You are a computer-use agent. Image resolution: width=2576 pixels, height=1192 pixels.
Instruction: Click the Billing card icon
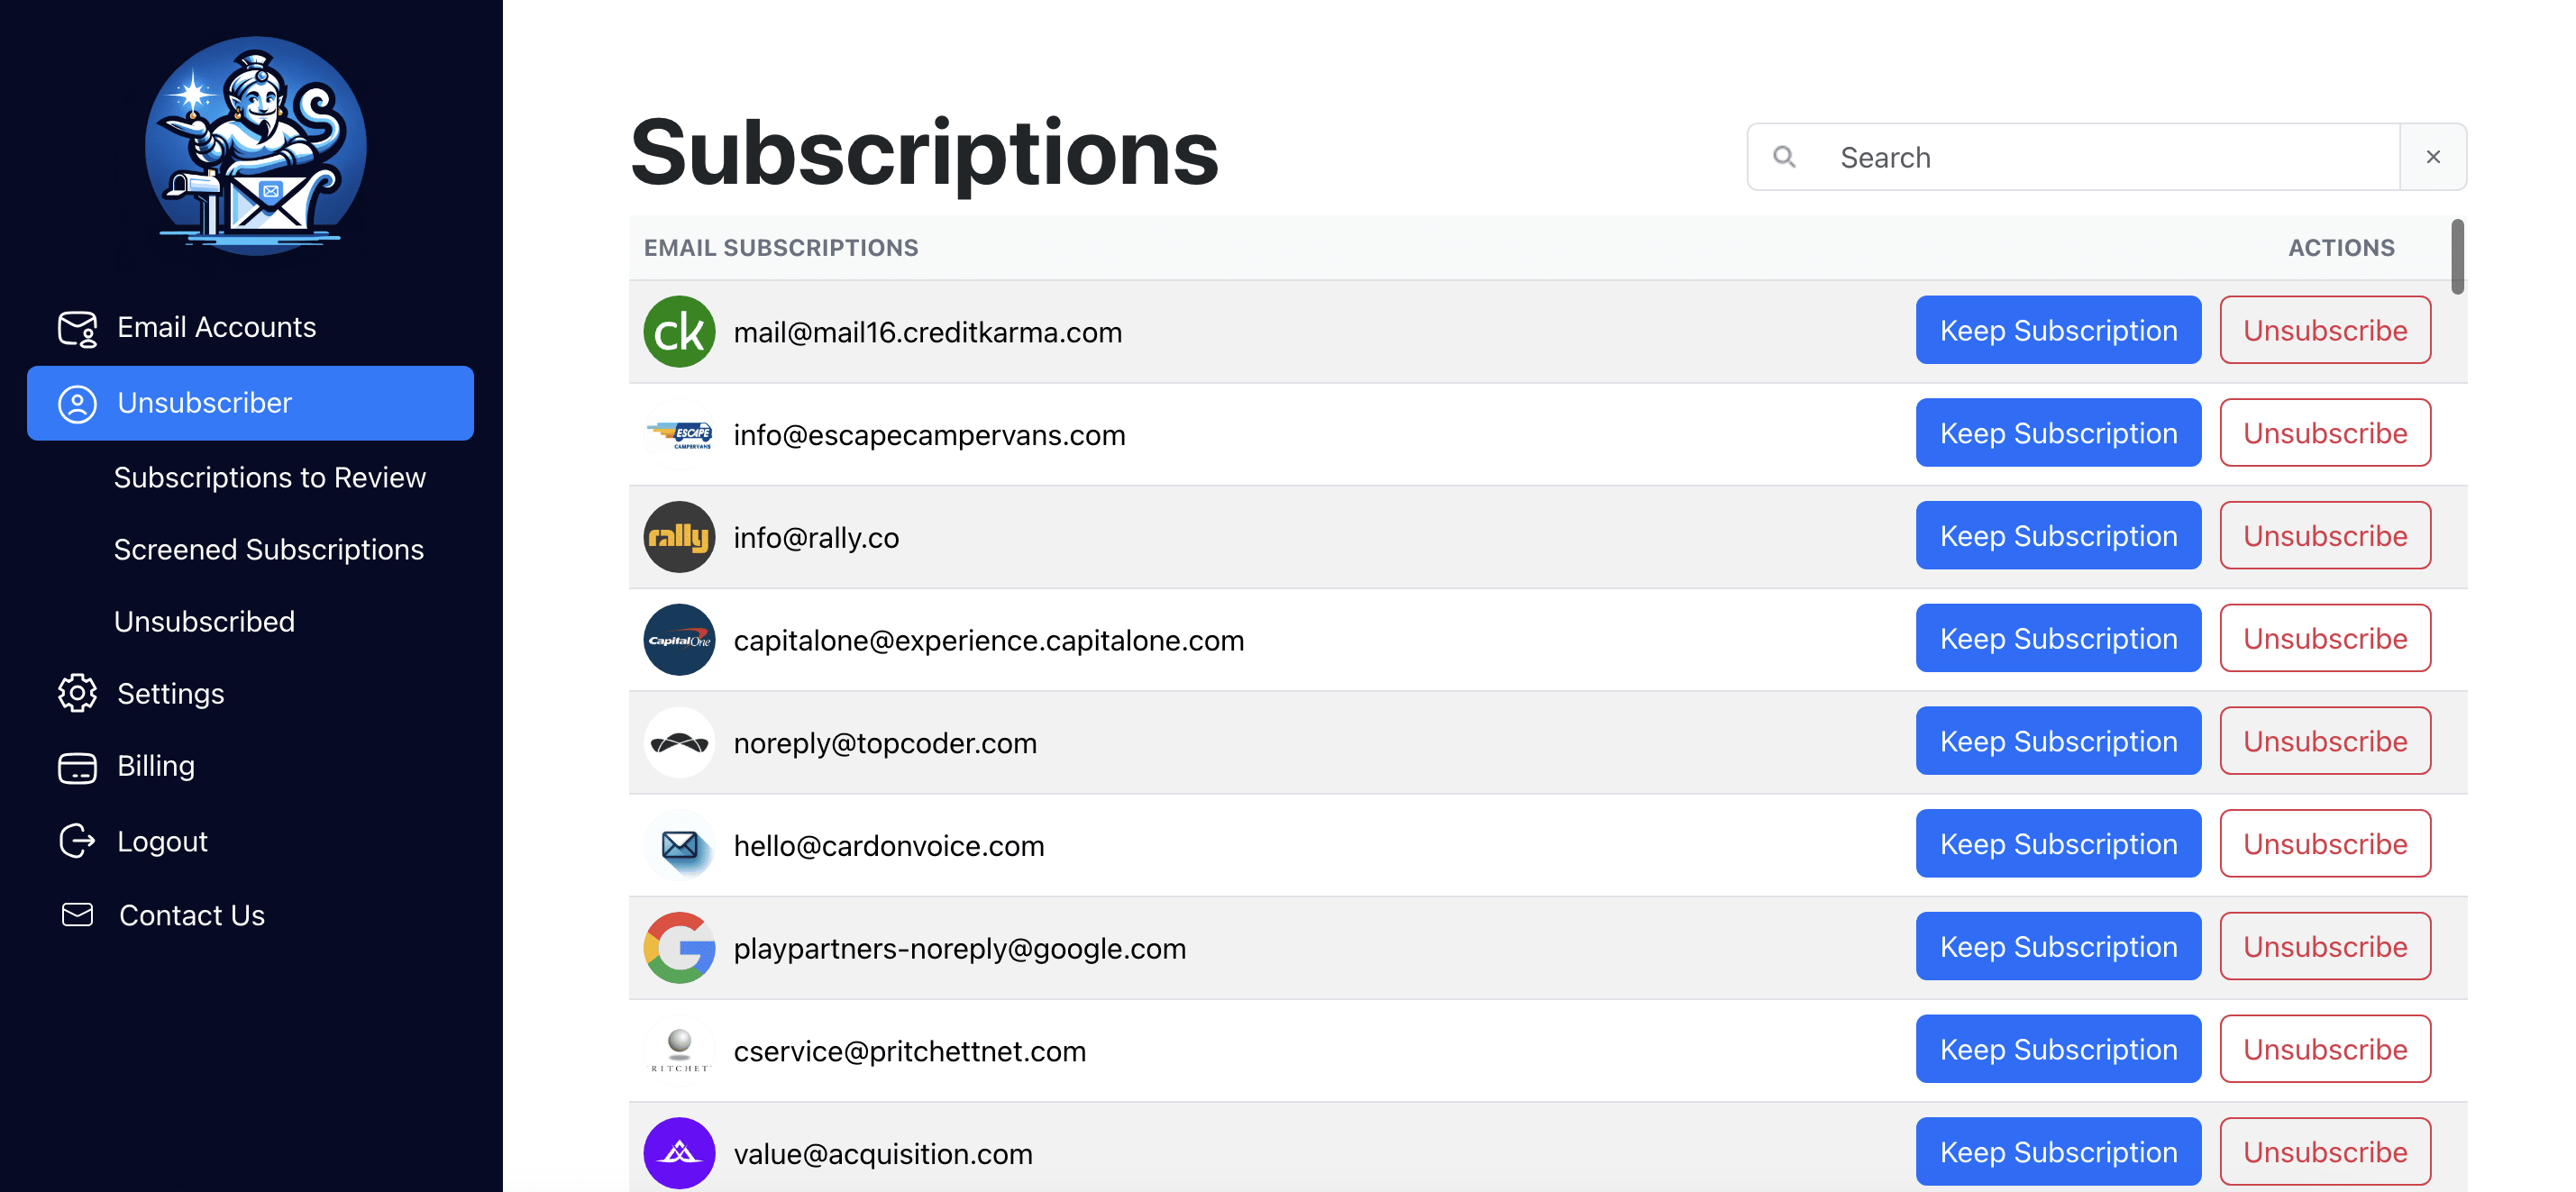click(77, 767)
